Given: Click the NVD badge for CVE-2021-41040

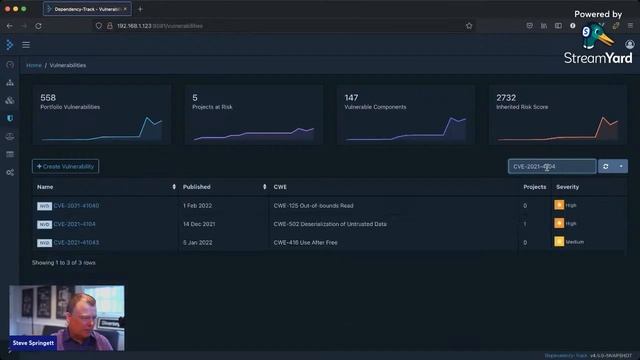Looking at the screenshot, I should tap(44, 206).
